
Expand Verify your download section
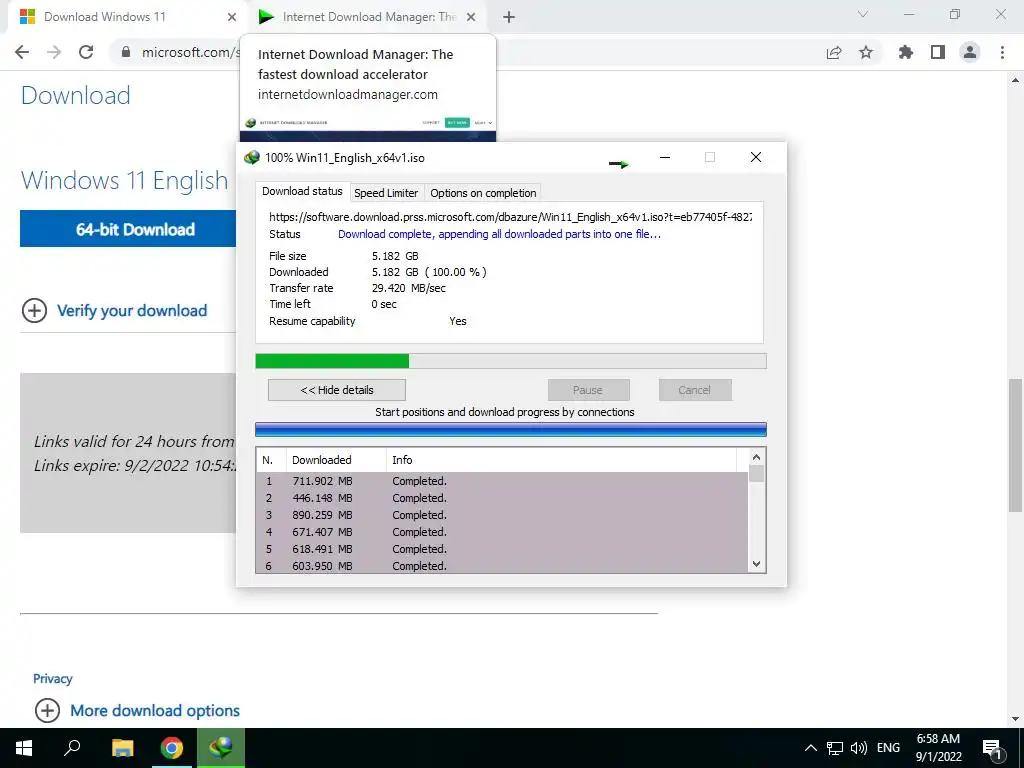click(115, 310)
